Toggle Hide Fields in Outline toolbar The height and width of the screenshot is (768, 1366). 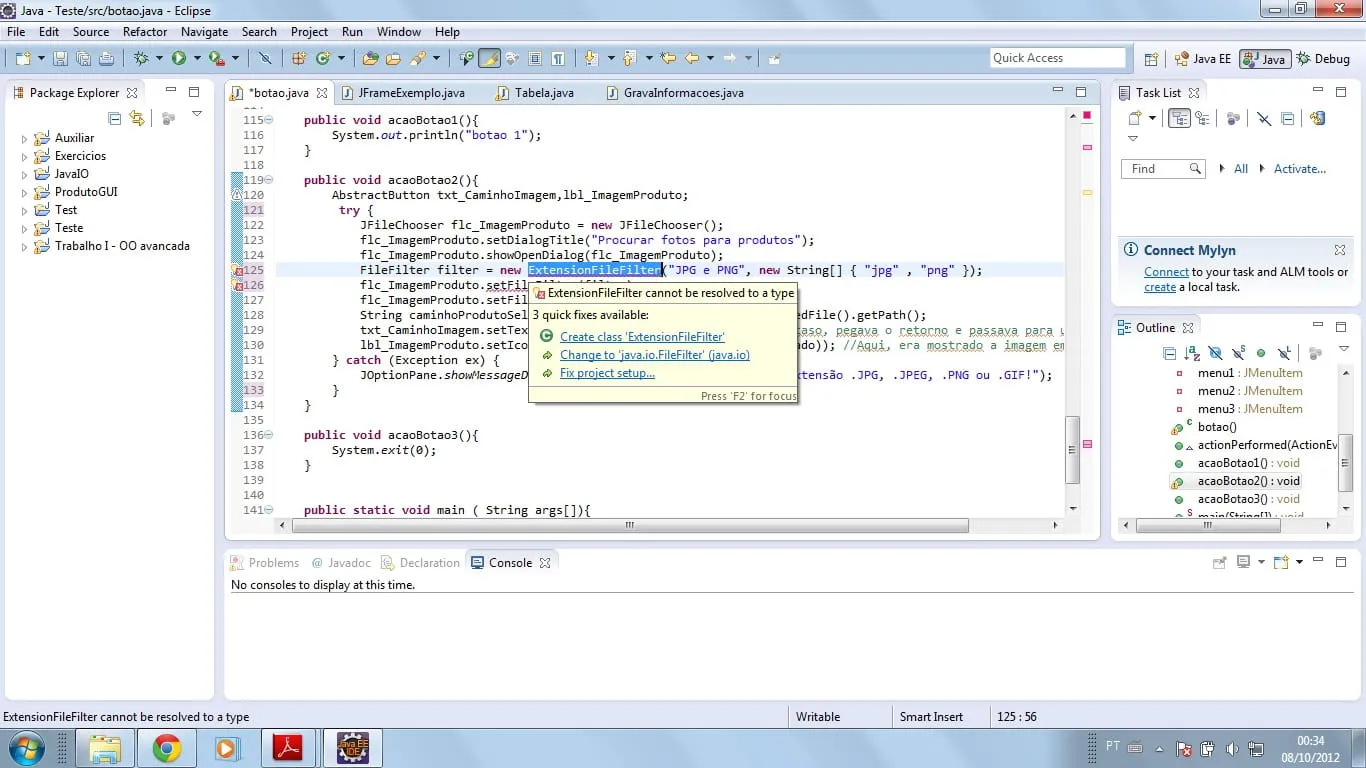click(1215, 353)
